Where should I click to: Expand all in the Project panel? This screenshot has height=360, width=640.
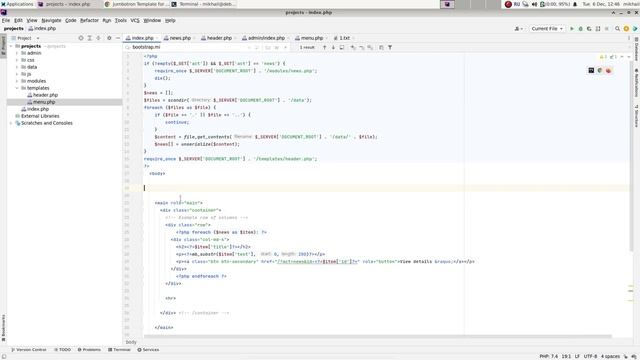89,38
